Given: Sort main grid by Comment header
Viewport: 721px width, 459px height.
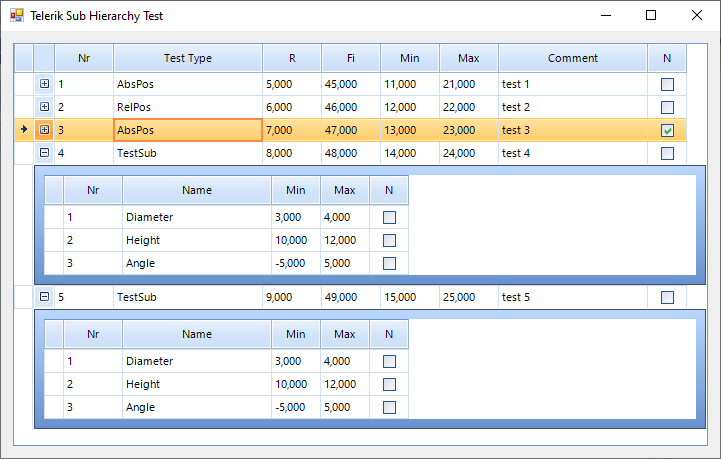Looking at the screenshot, I should click(573, 58).
